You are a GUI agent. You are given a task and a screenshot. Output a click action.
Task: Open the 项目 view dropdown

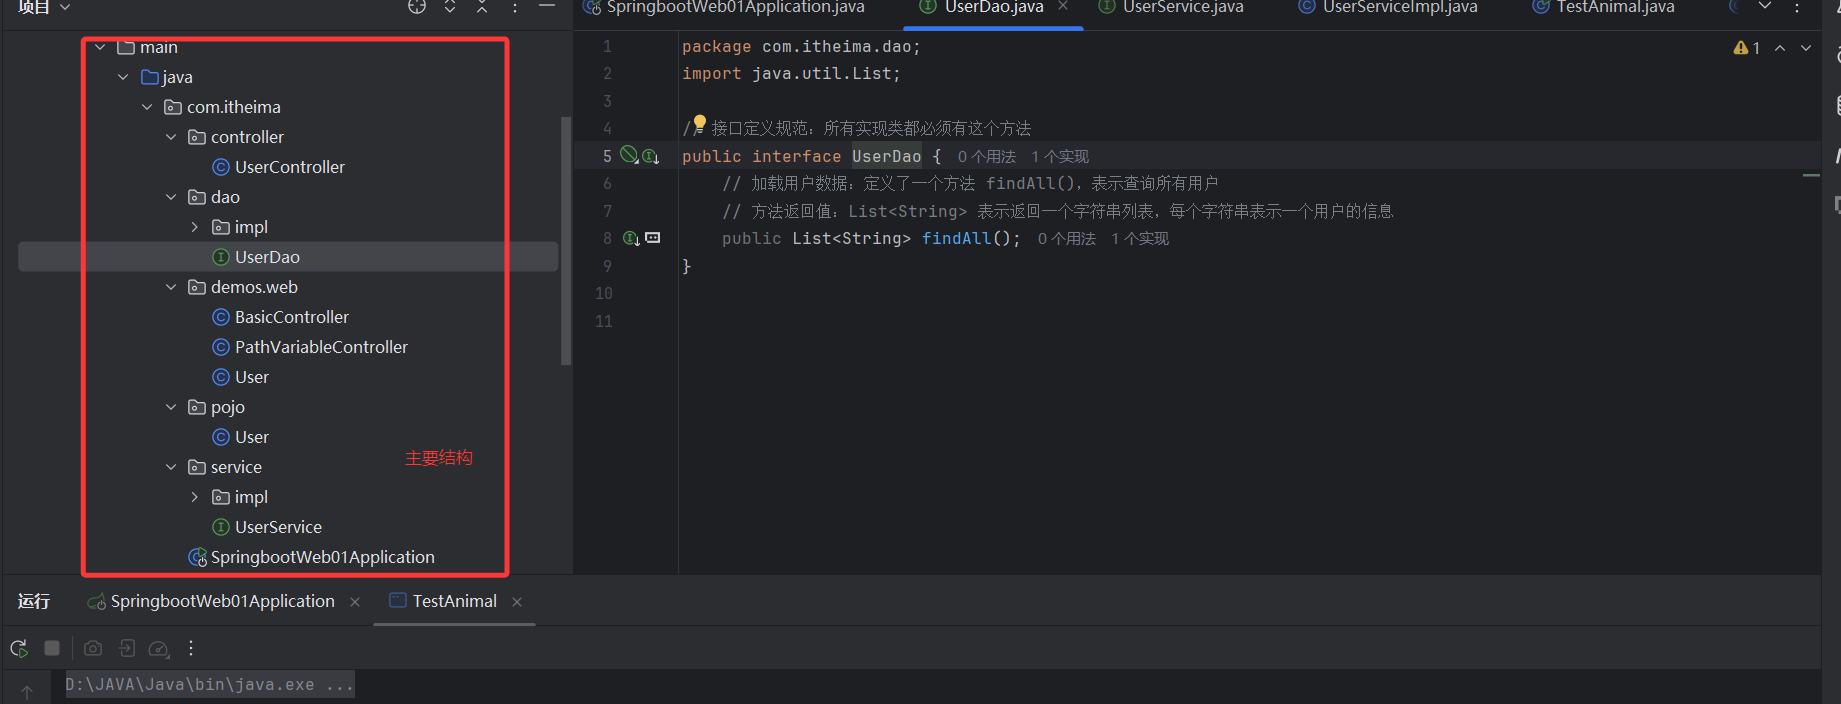tap(44, 7)
